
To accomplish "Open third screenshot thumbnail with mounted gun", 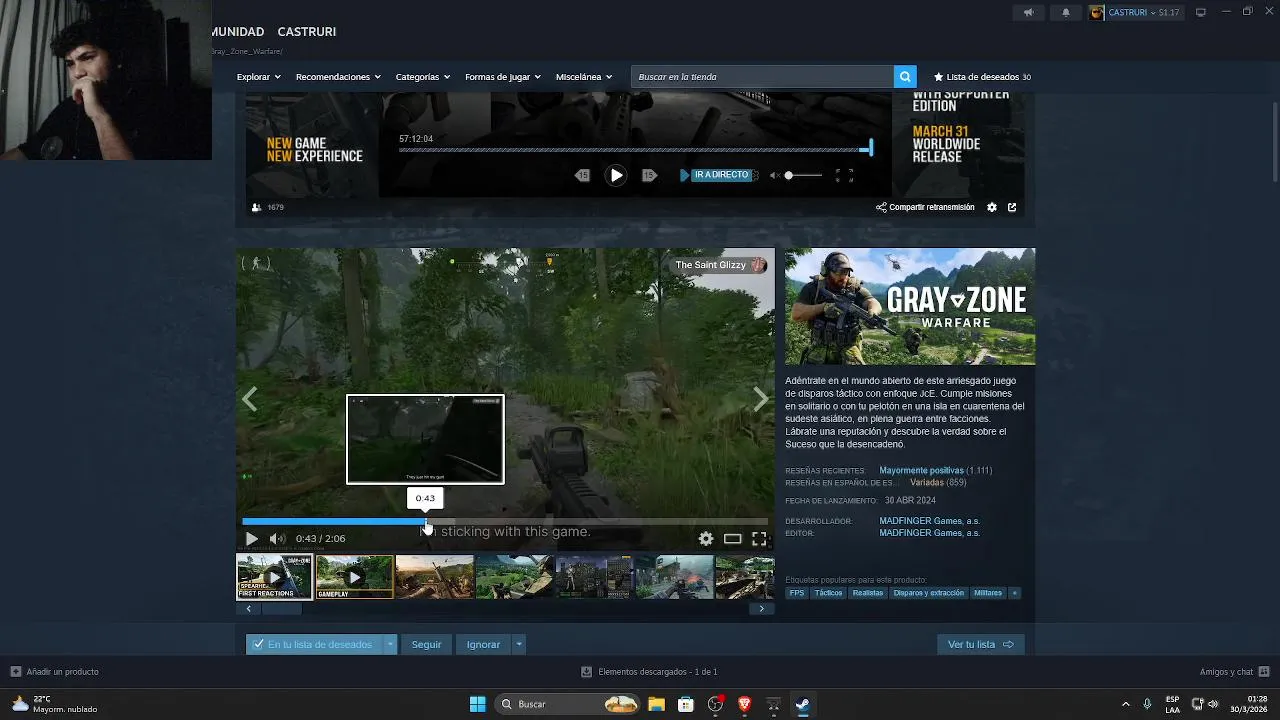I will [x=434, y=577].
